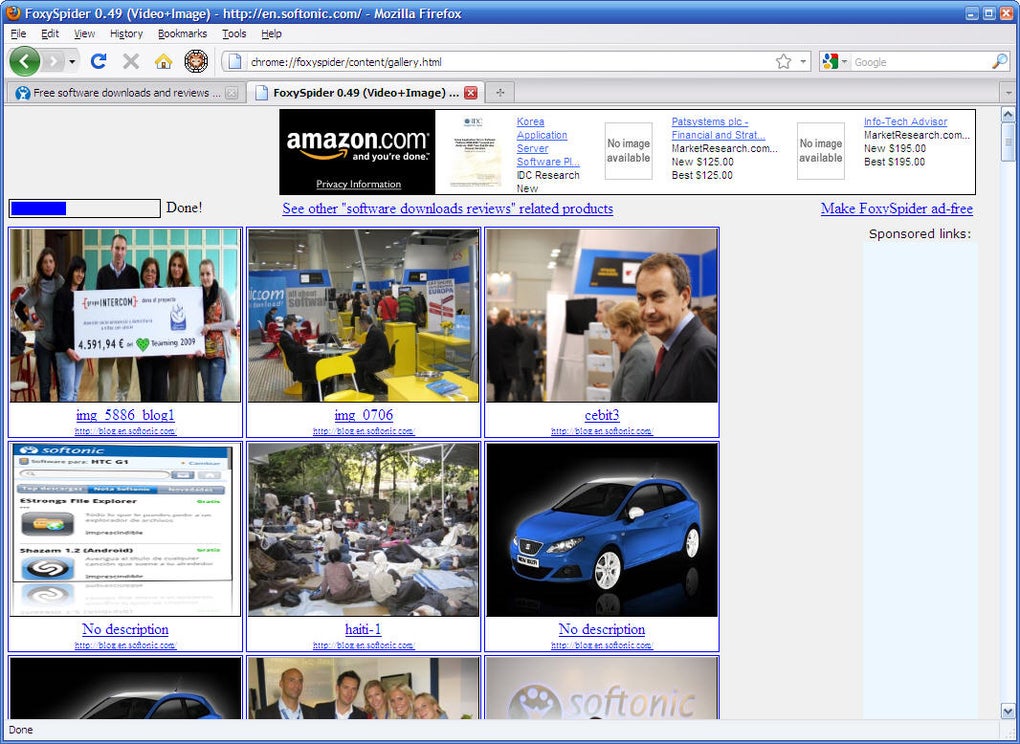The width and height of the screenshot is (1020, 744).
Task: Click the page scrollbar down arrow
Action: [1008, 711]
